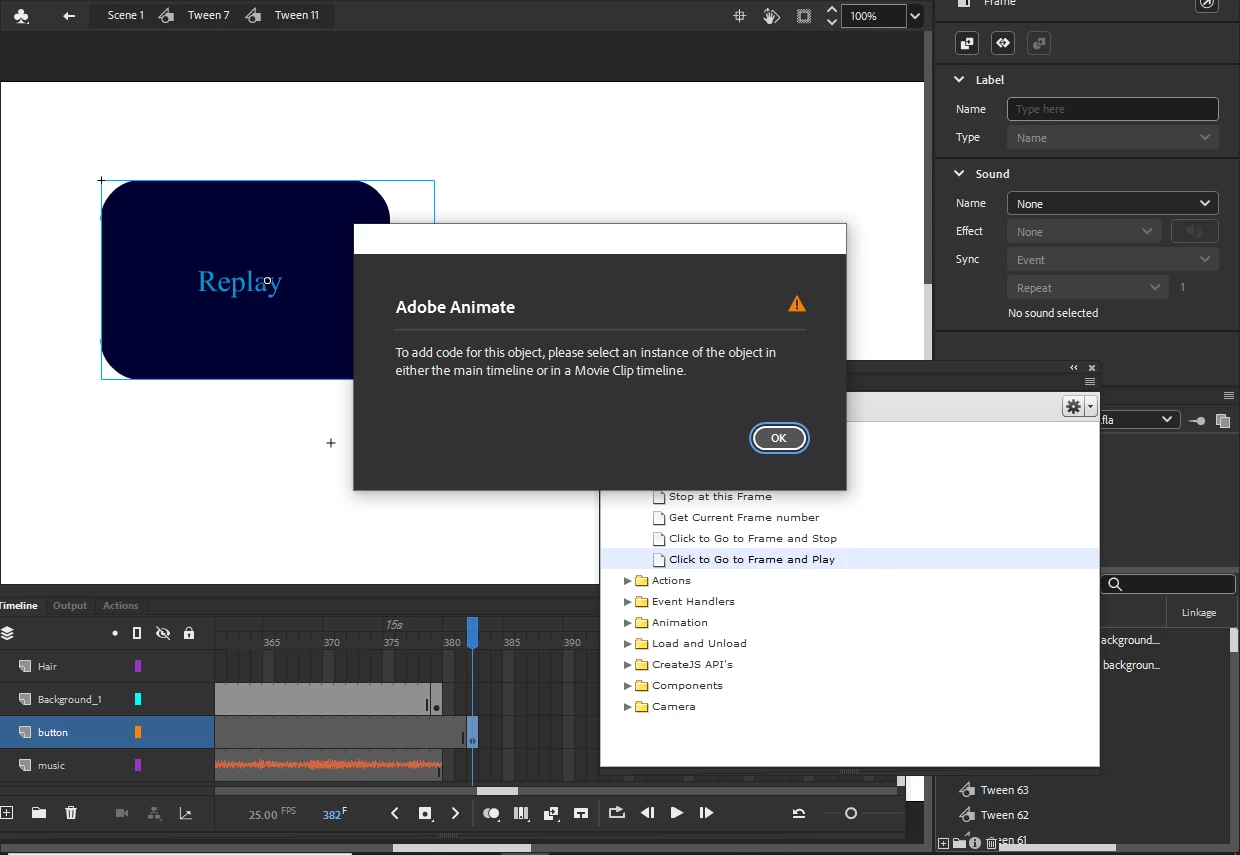Reset timeline zoom to default

(x=799, y=813)
